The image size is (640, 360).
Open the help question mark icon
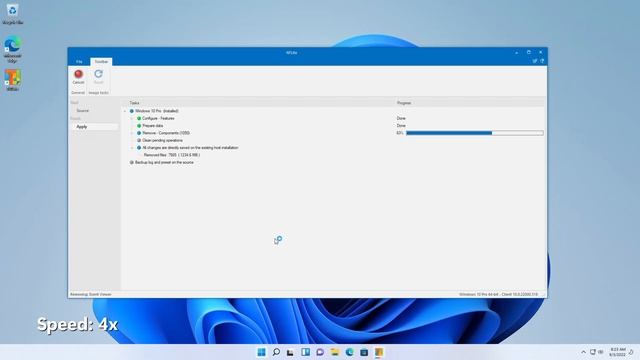542,61
